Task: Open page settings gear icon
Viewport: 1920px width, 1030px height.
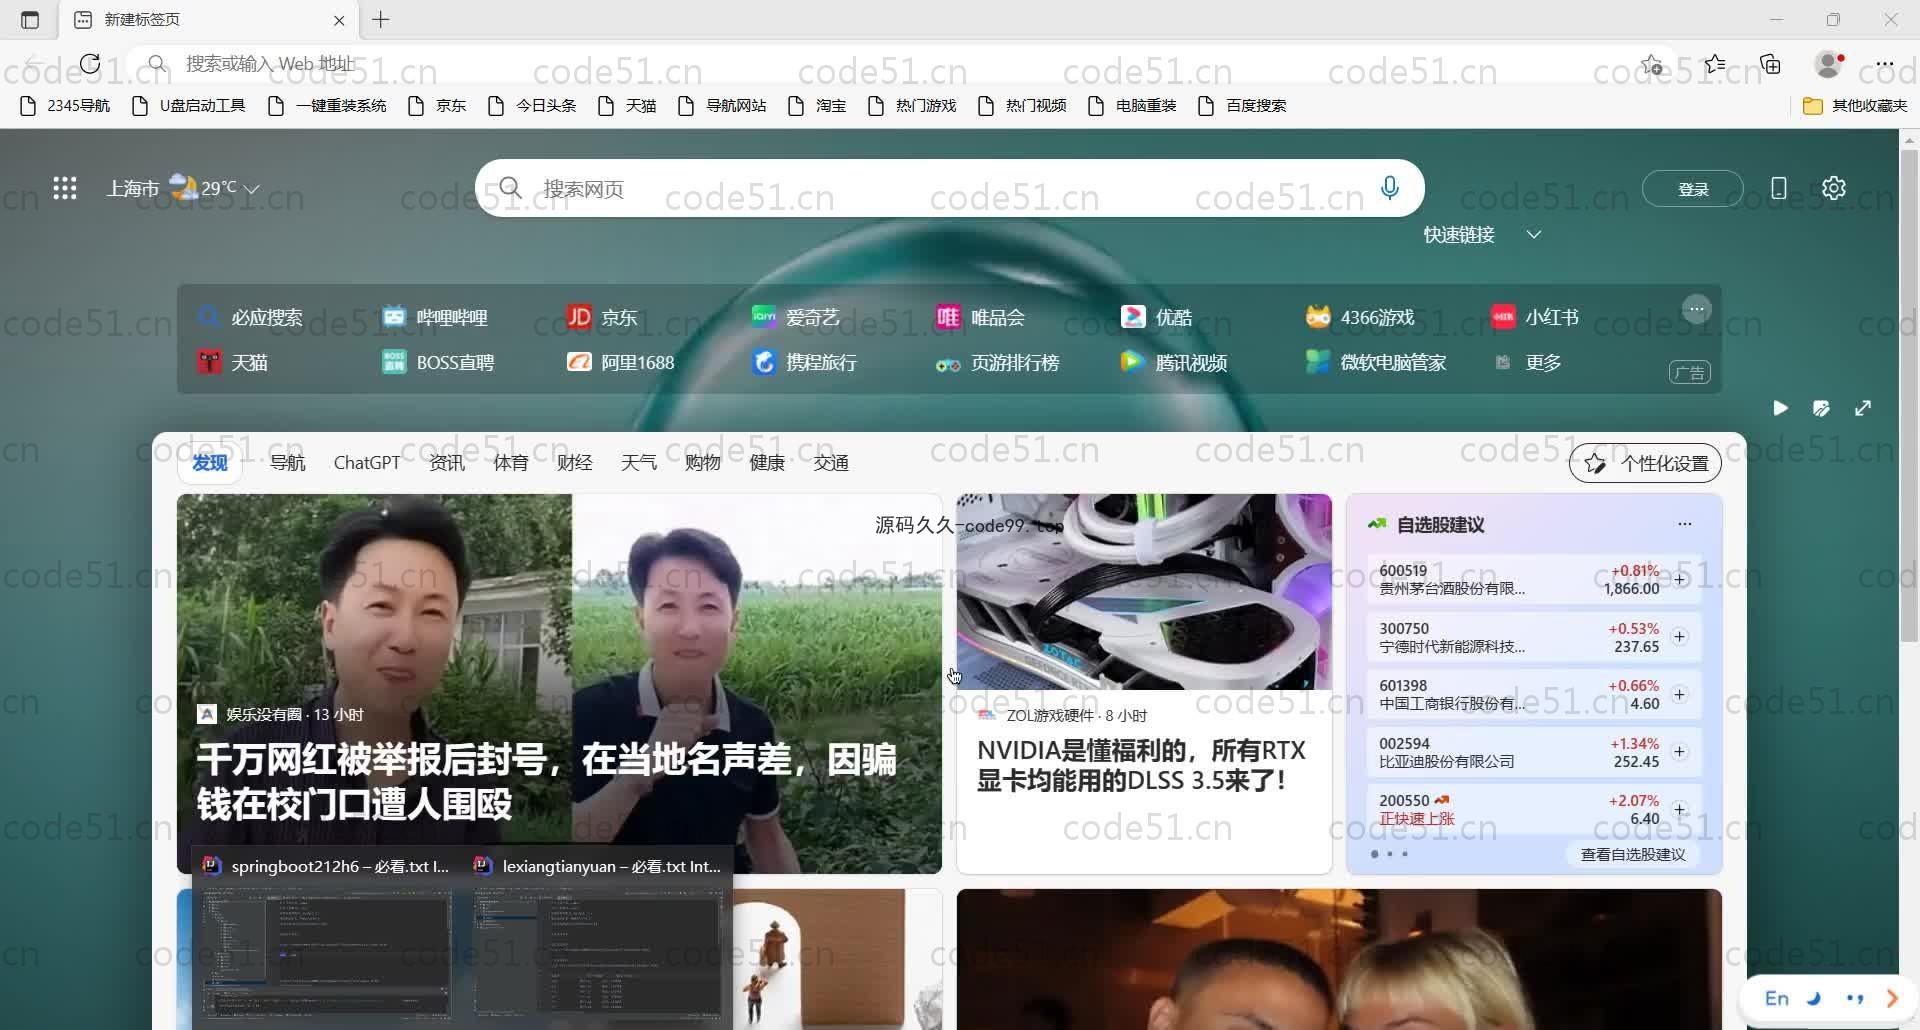Action: click(1834, 188)
